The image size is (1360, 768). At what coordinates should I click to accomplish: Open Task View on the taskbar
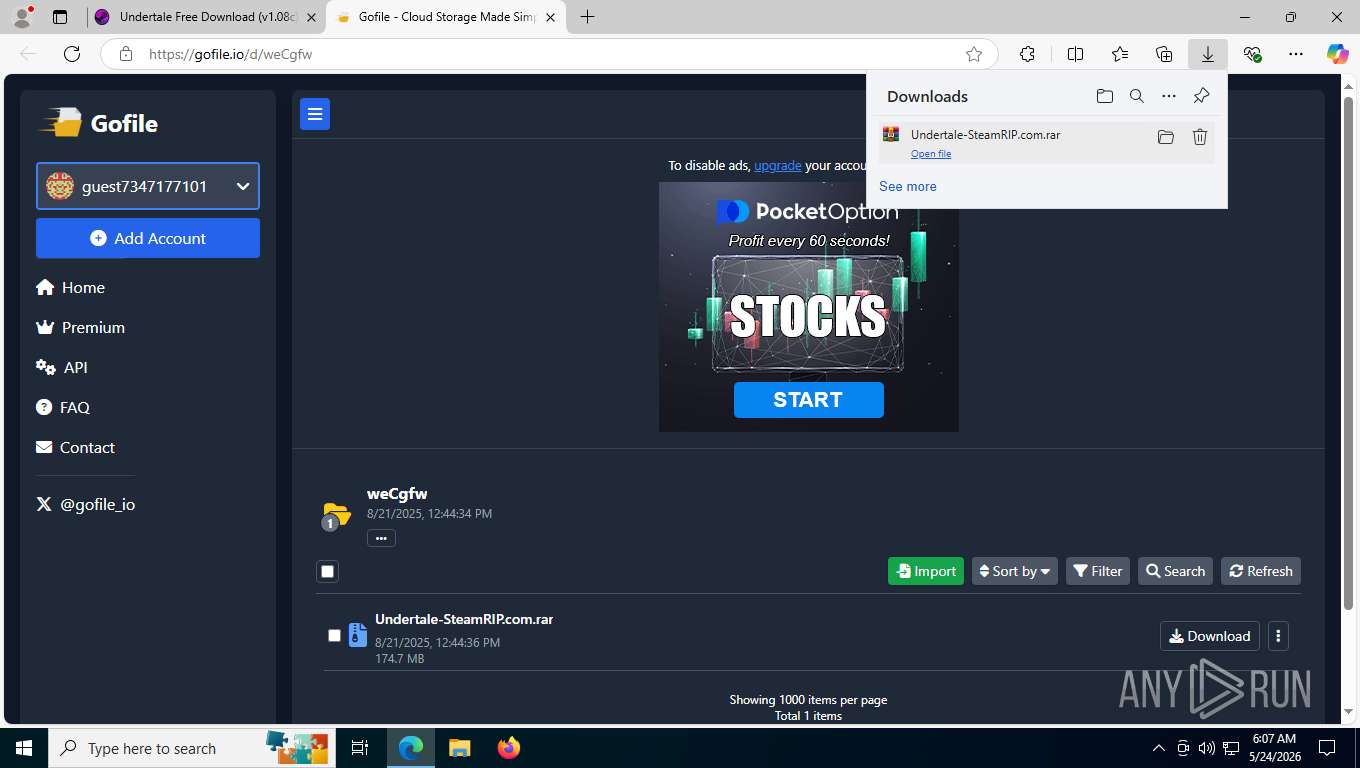(x=360, y=748)
